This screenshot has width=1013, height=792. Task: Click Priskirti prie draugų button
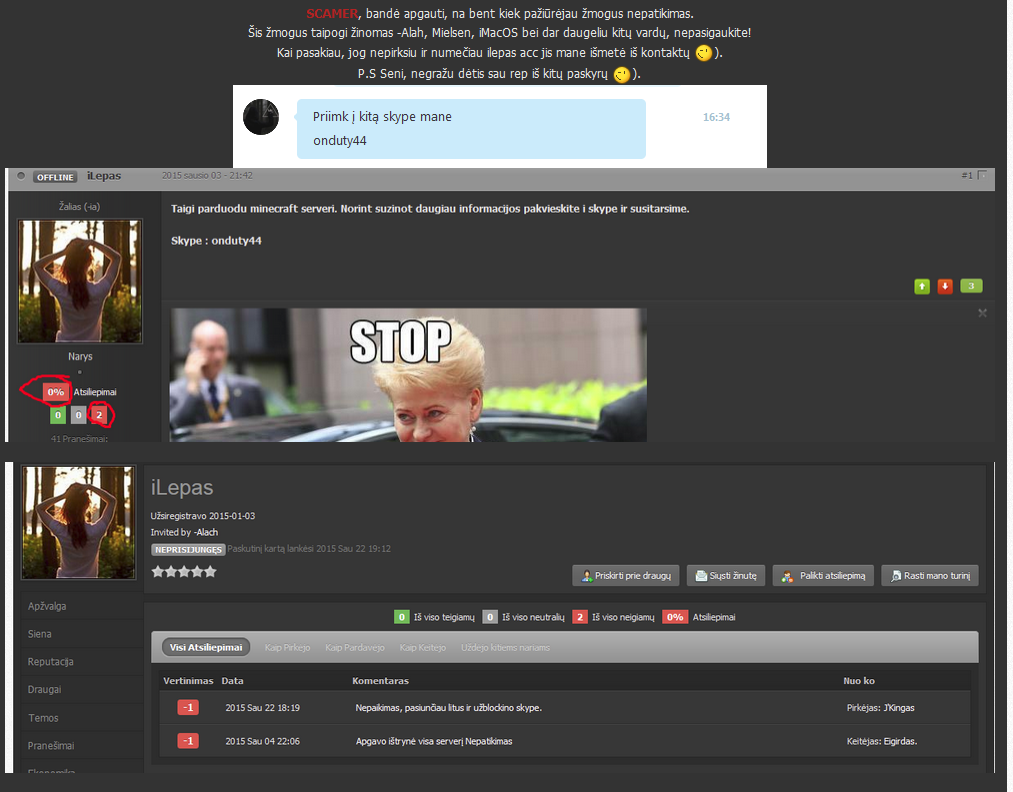point(625,576)
